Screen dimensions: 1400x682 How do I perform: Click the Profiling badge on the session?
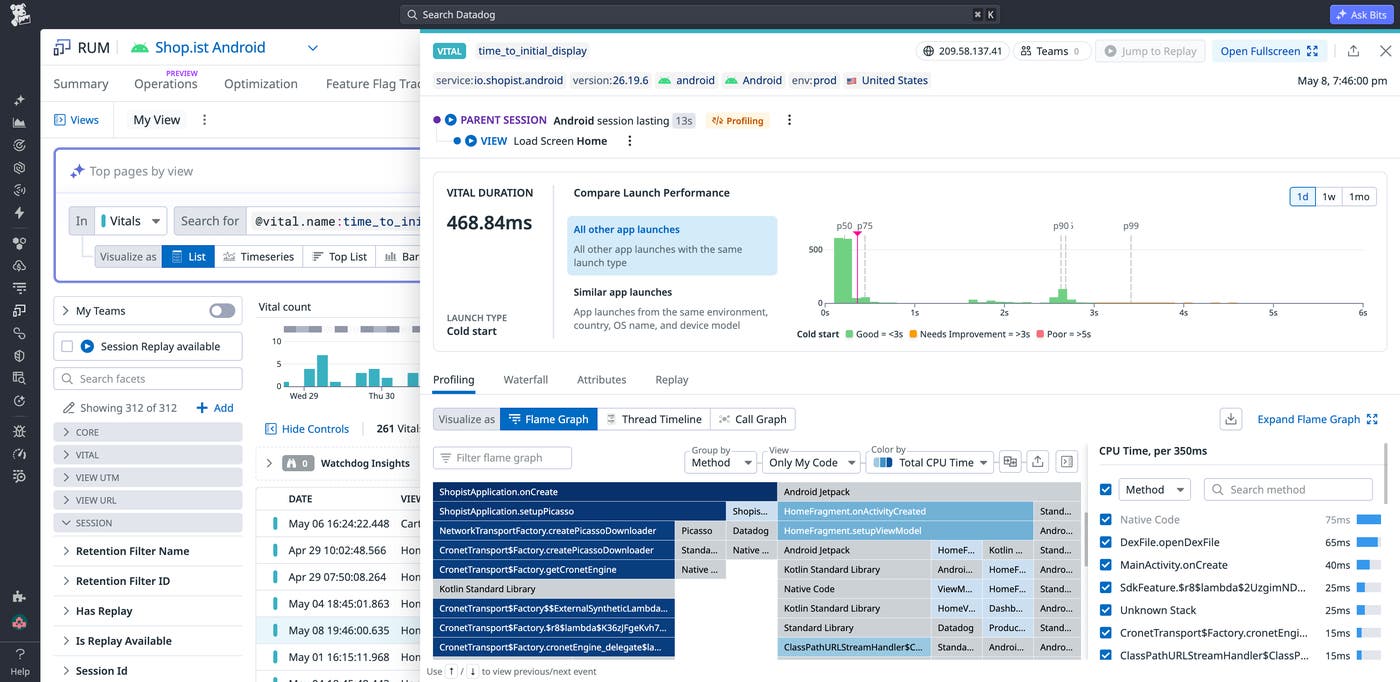(737, 121)
